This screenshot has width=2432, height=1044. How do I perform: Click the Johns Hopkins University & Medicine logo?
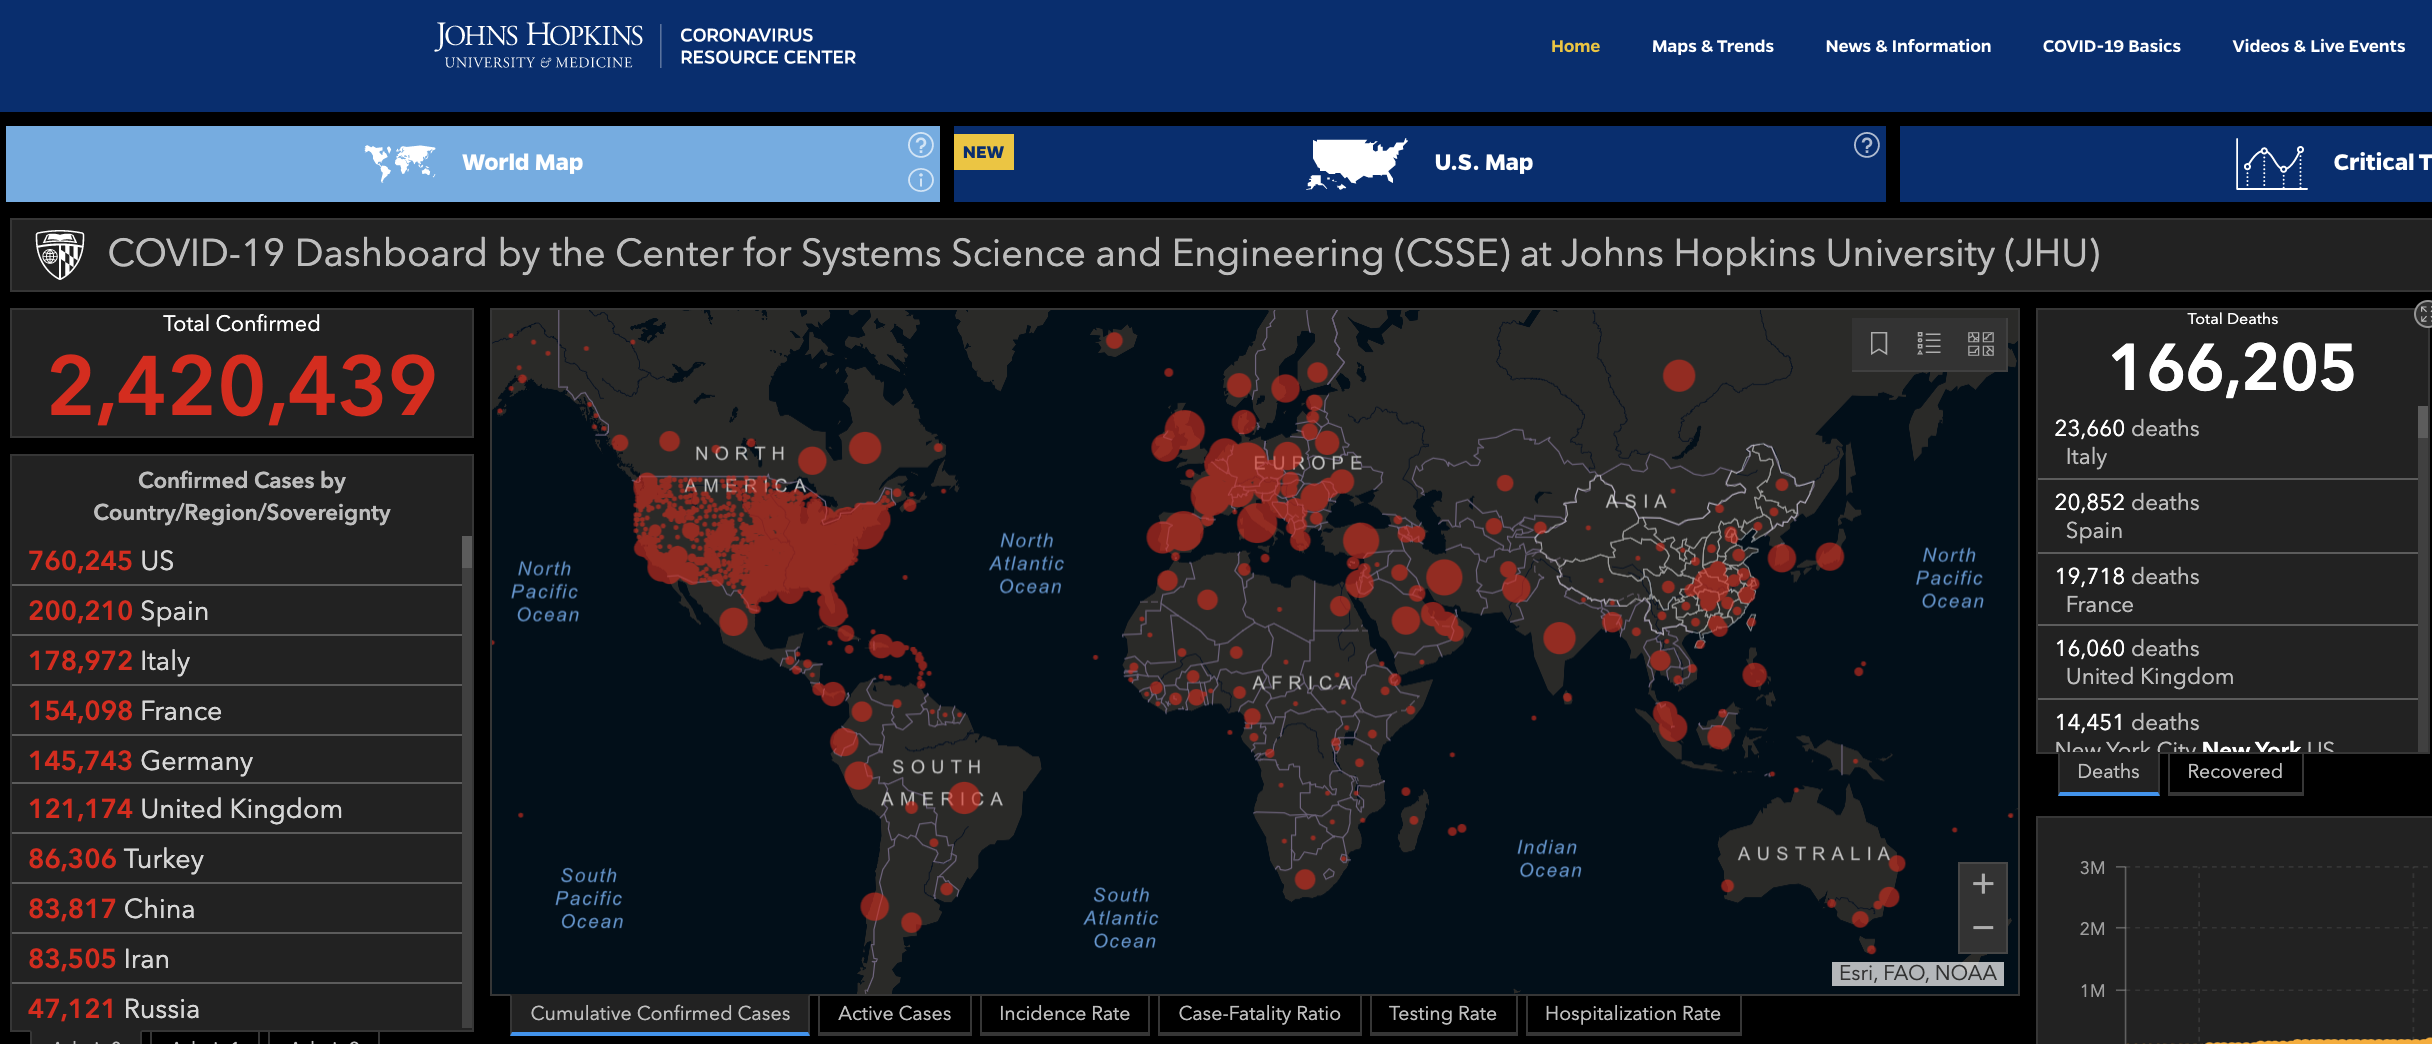(538, 46)
